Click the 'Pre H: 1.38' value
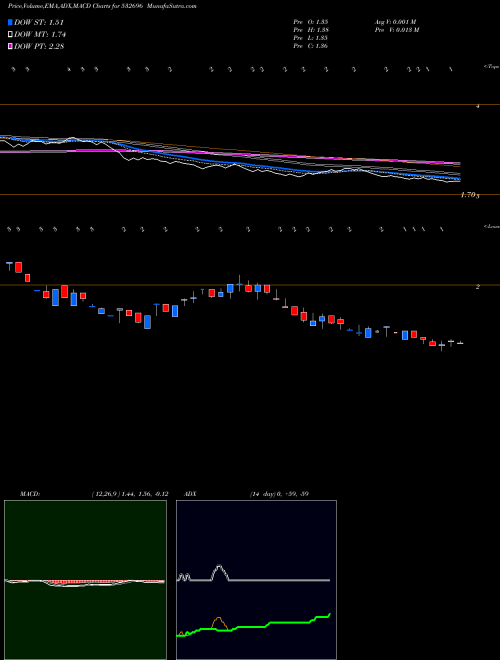This screenshot has width=500, height=660. click(x=311, y=30)
